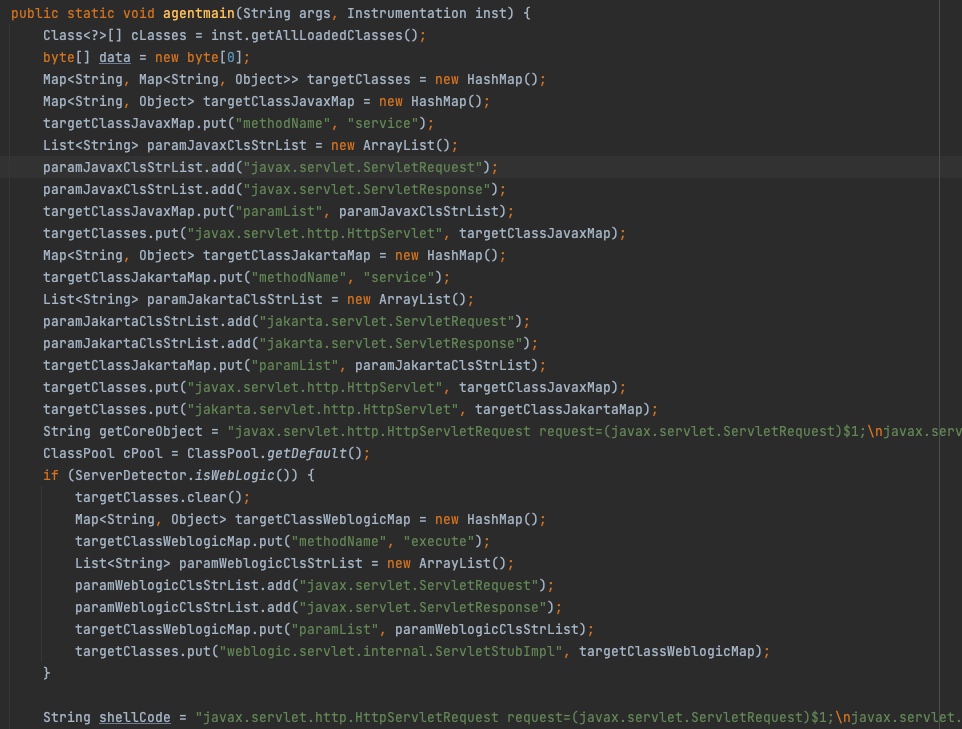Click paramWeblogicClsStrList in its List<String> declaration
962x729 pixels.
(271, 563)
